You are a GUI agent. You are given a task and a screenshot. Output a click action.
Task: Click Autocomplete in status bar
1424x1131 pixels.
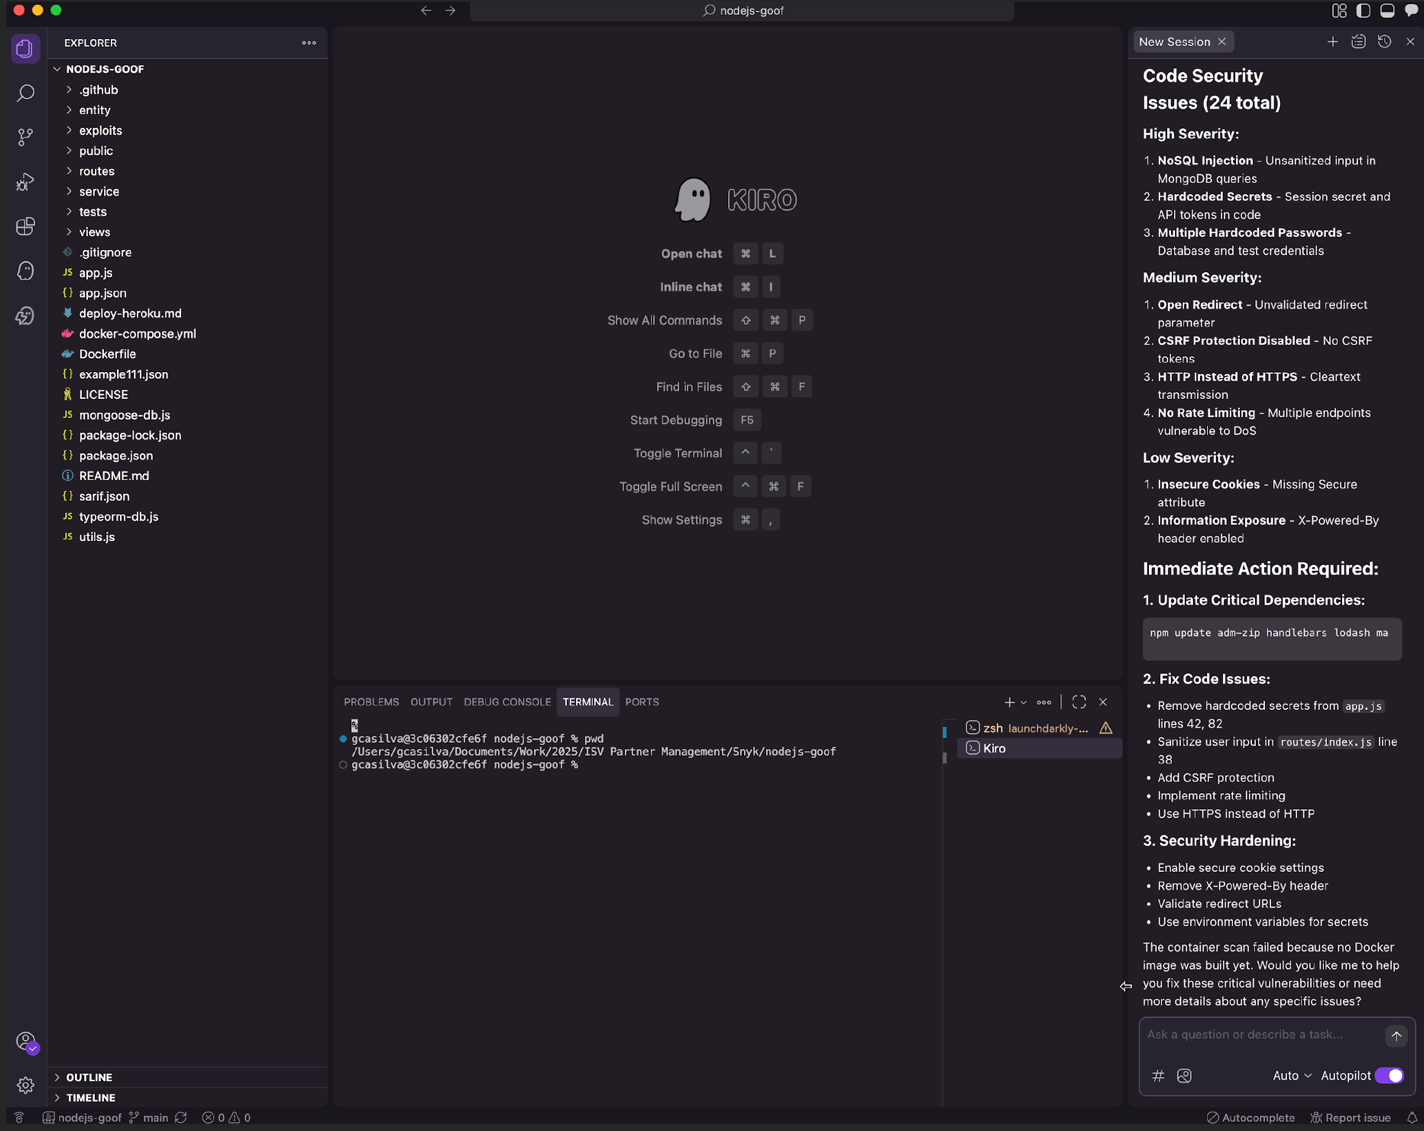pos(1250,1118)
